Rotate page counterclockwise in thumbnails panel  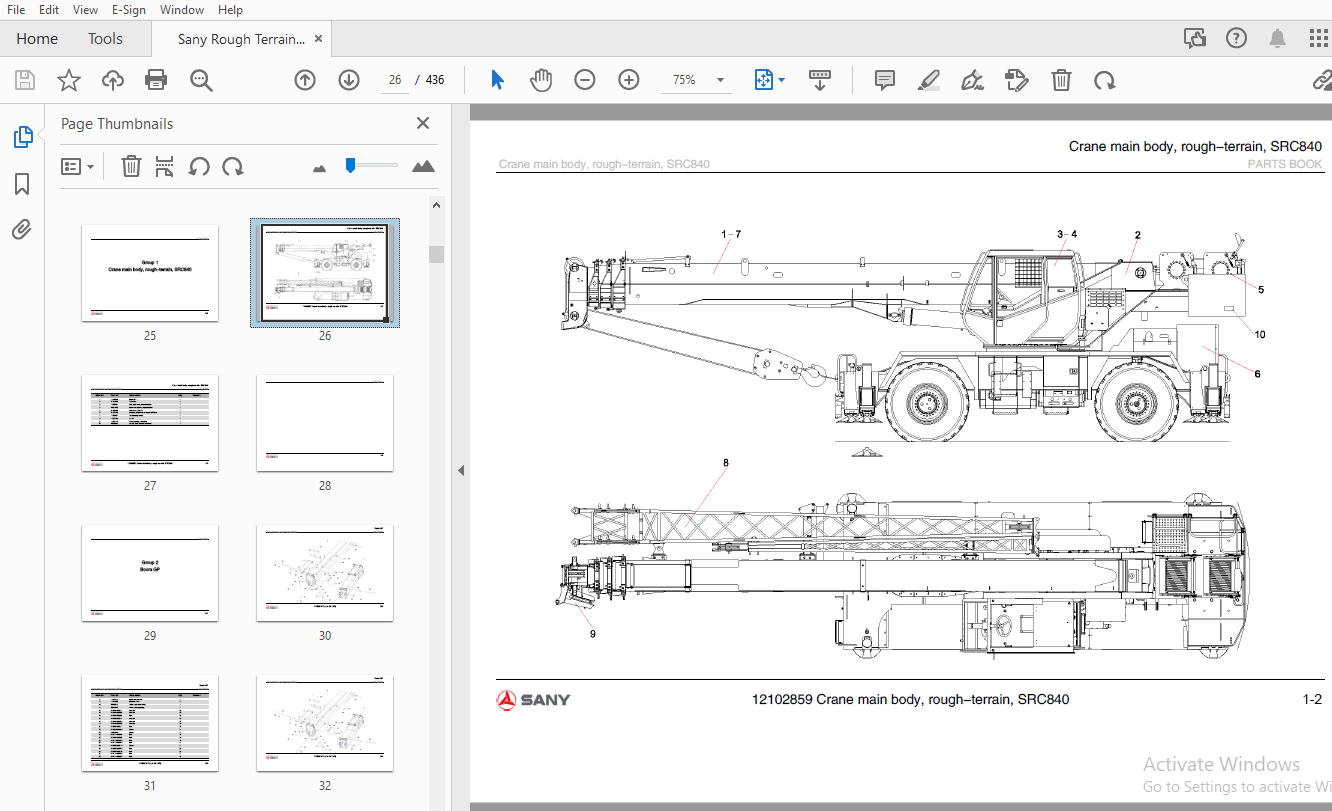point(199,166)
